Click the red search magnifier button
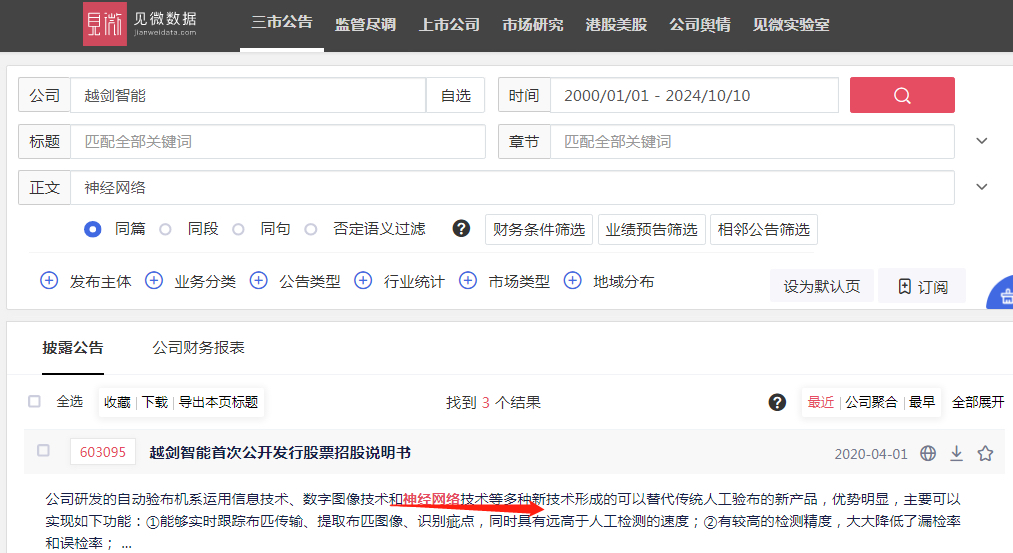 pos(902,95)
